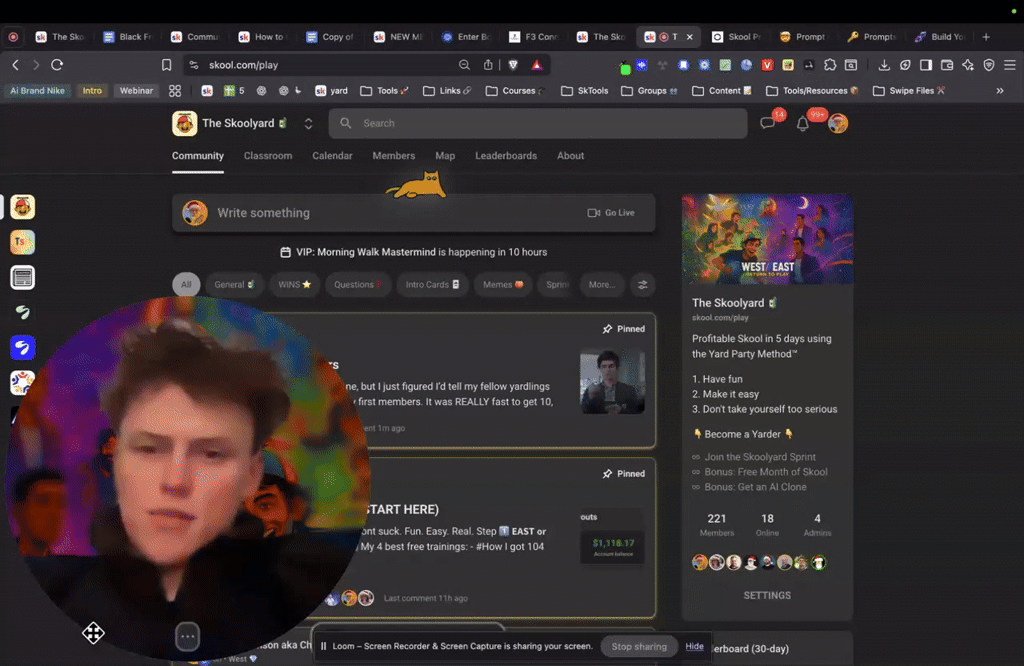Screen dimensions: 1024x666
Task: Open first pinned post thumbnail image
Action: click(x=613, y=383)
